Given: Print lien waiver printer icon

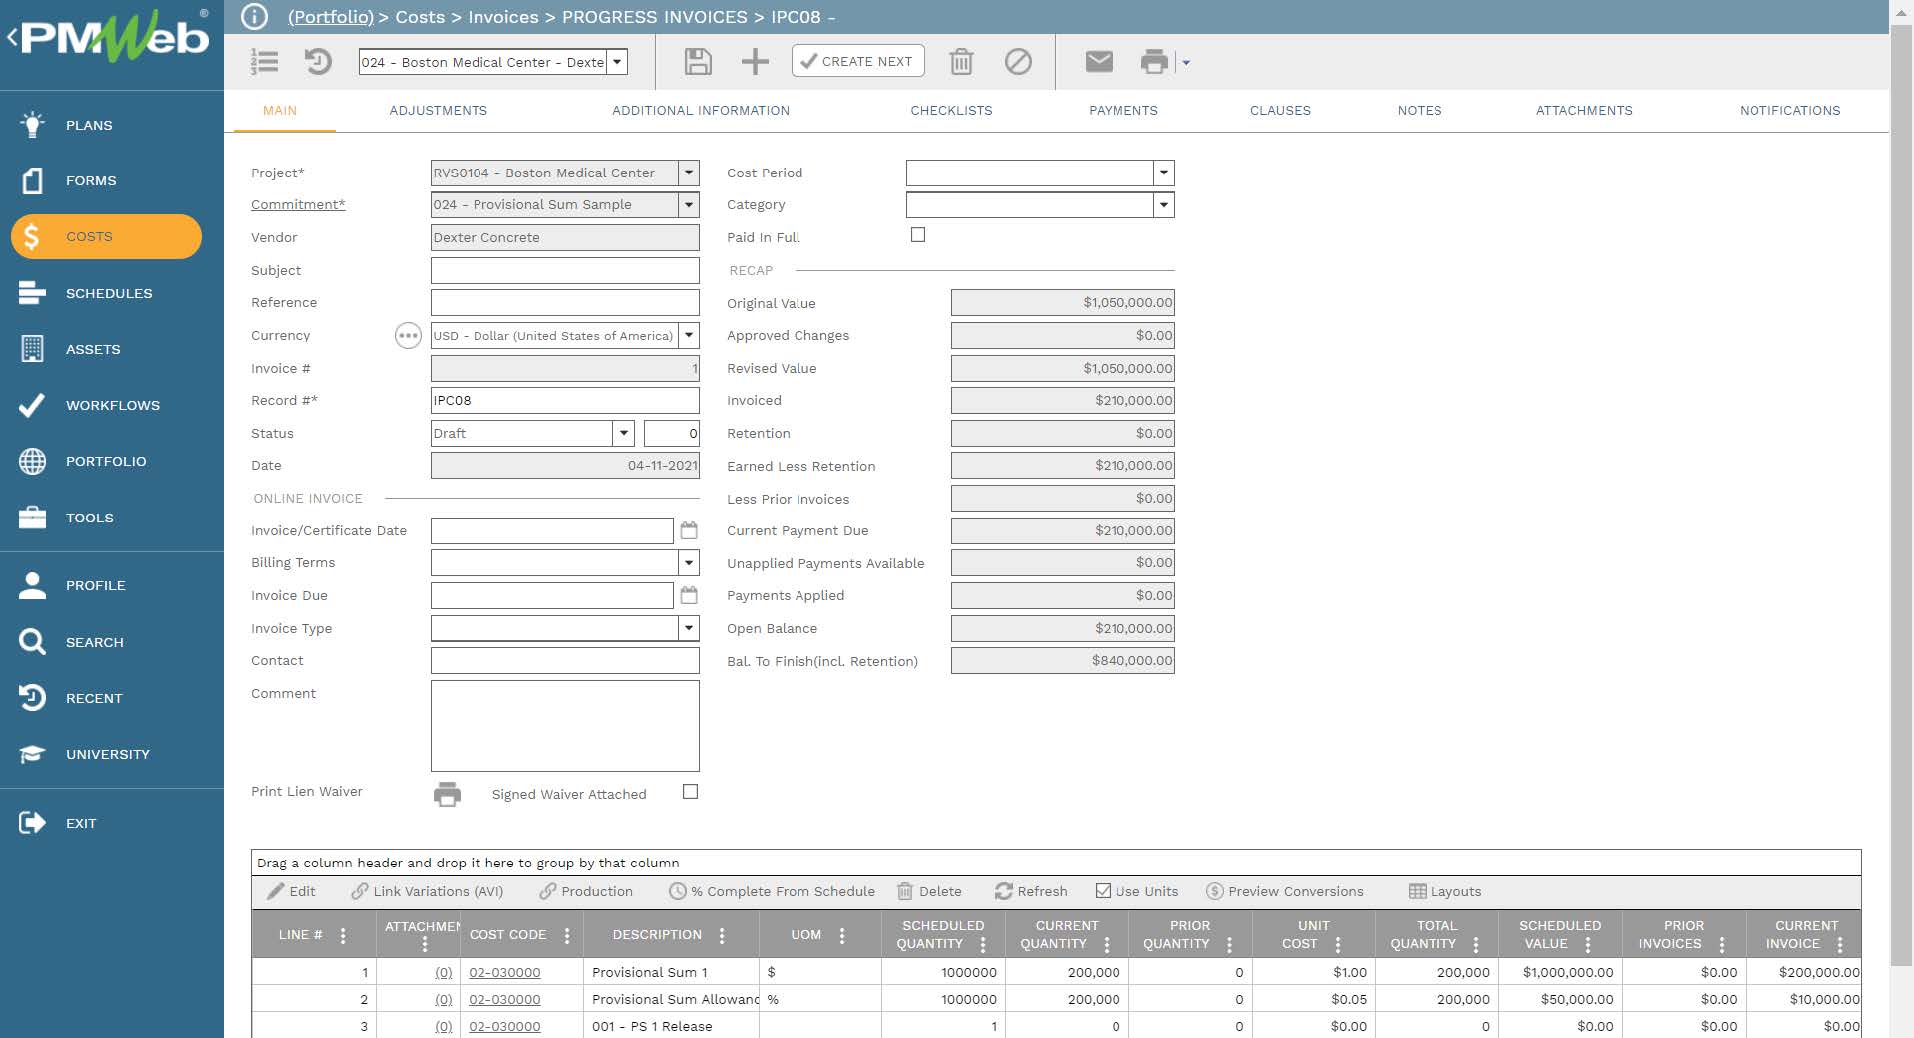Looking at the screenshot, I should click(x=447, y=794).
